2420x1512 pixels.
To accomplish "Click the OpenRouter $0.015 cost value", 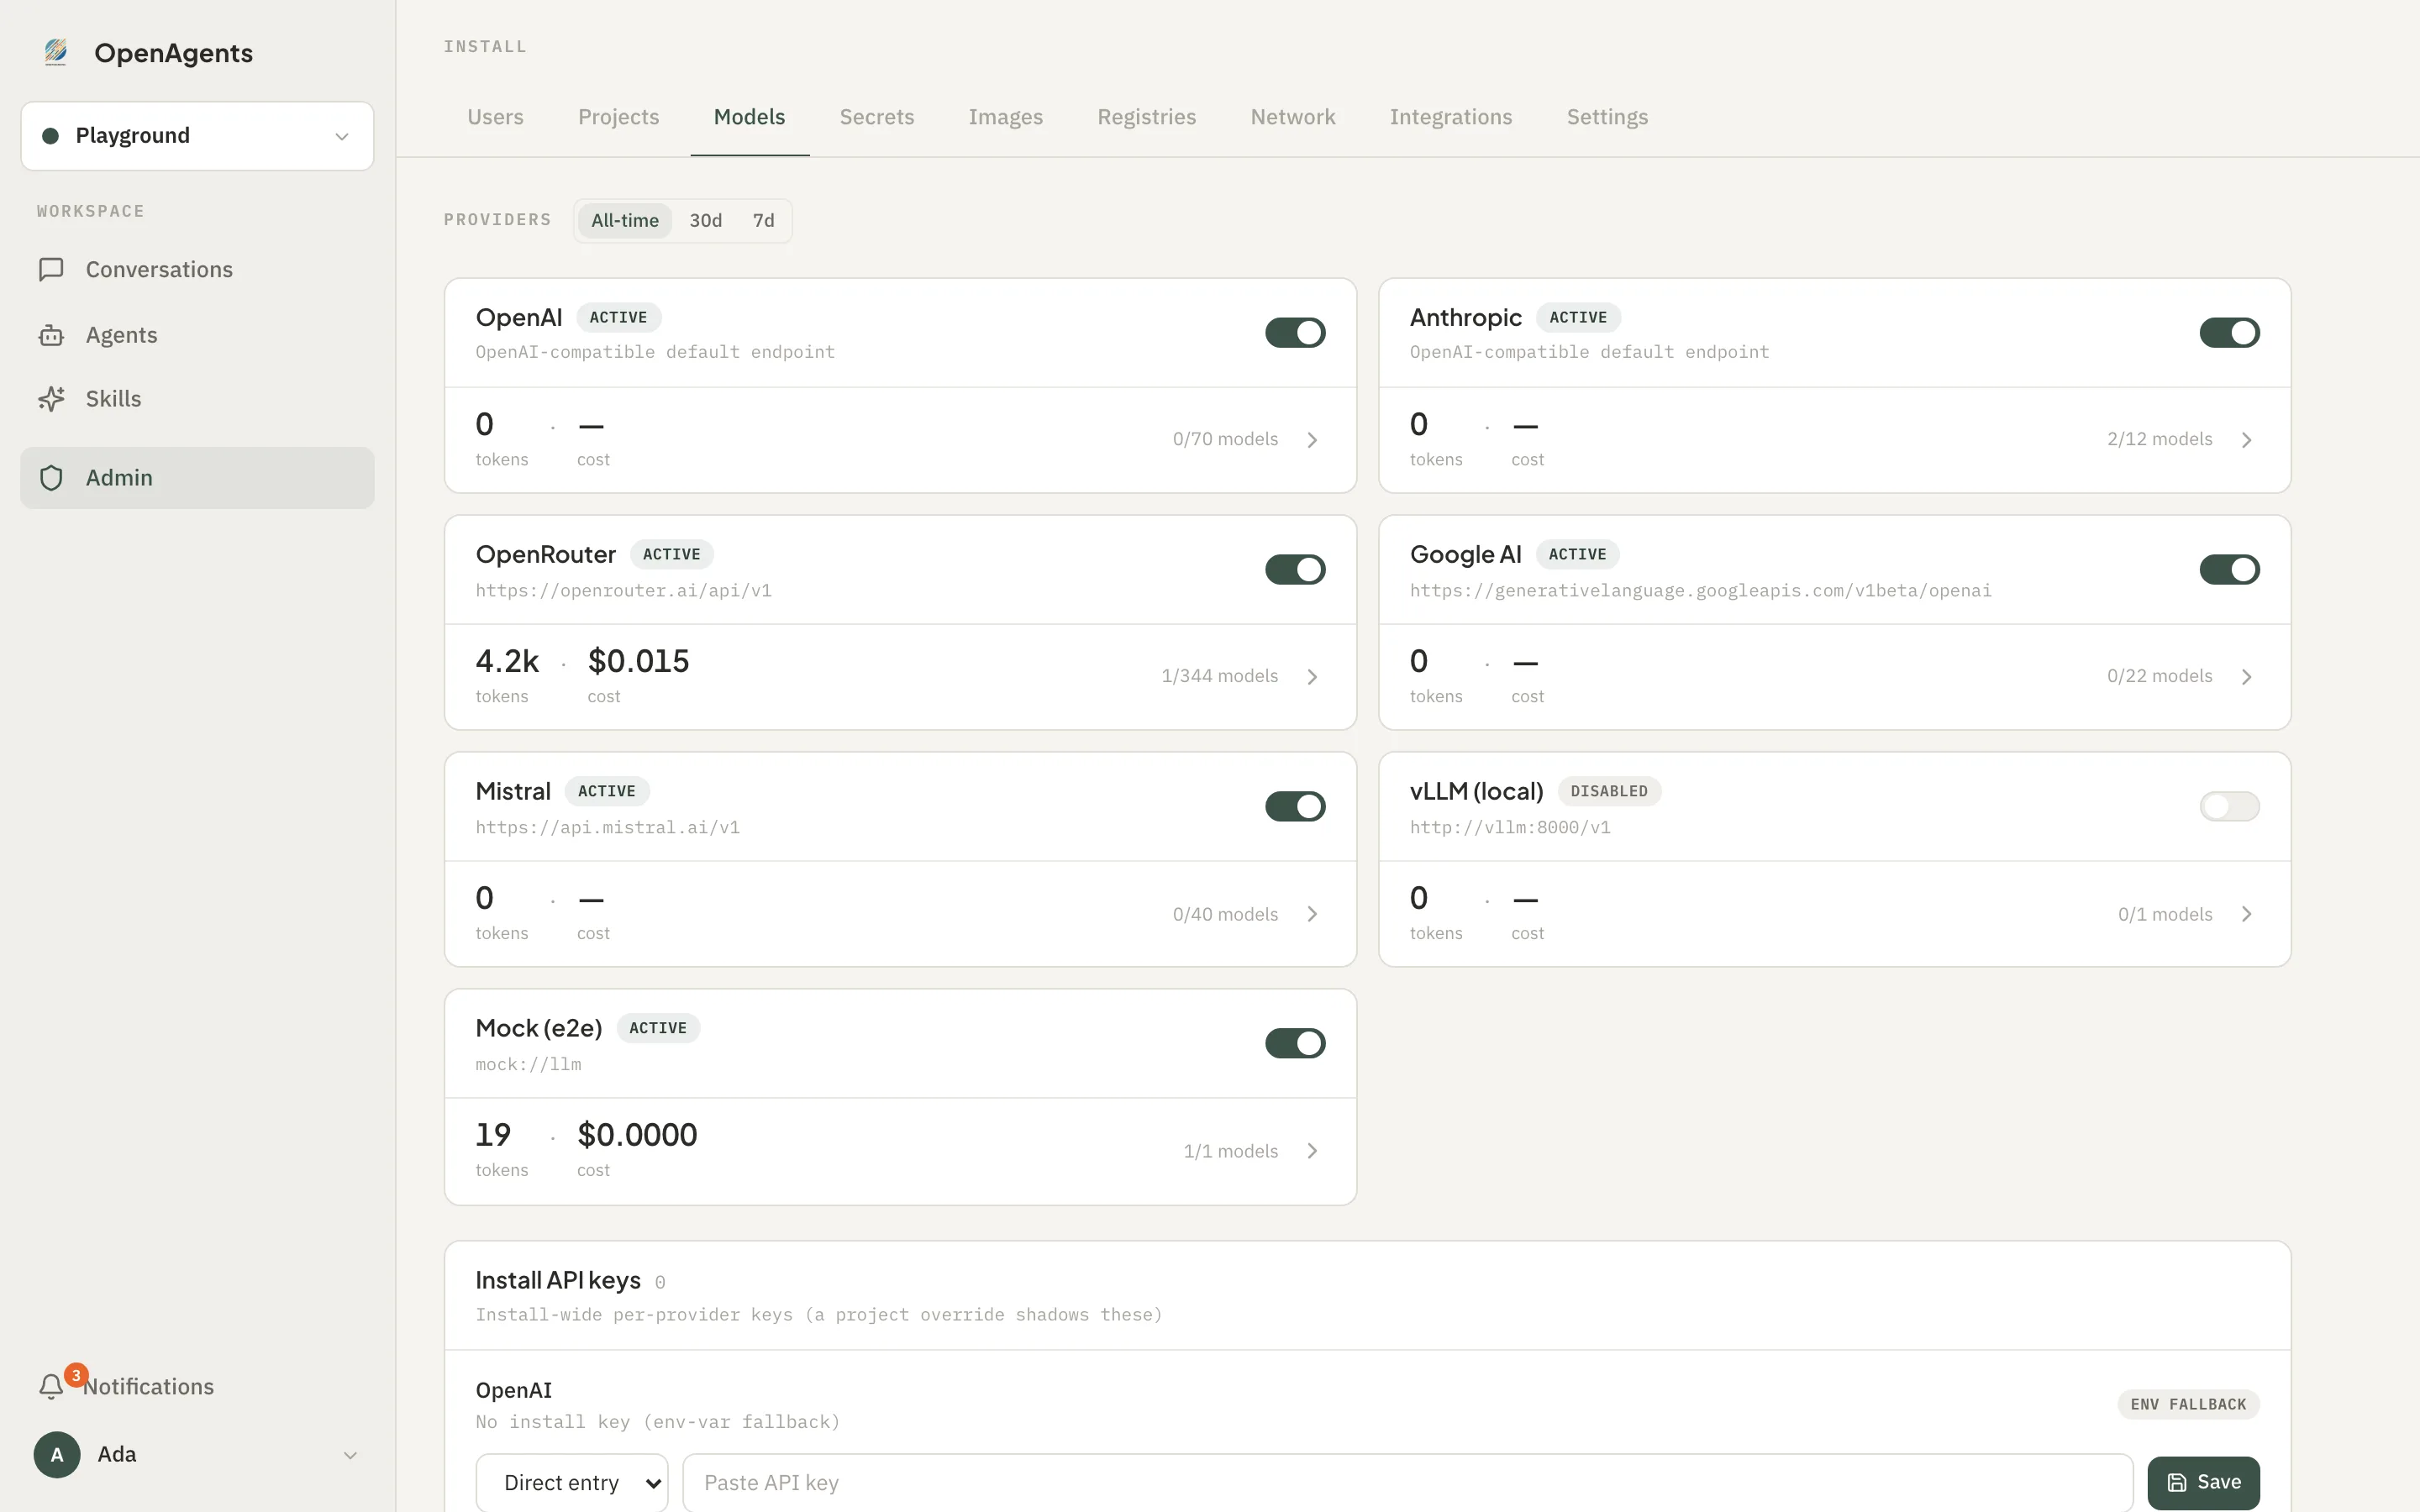I will 638,661.
